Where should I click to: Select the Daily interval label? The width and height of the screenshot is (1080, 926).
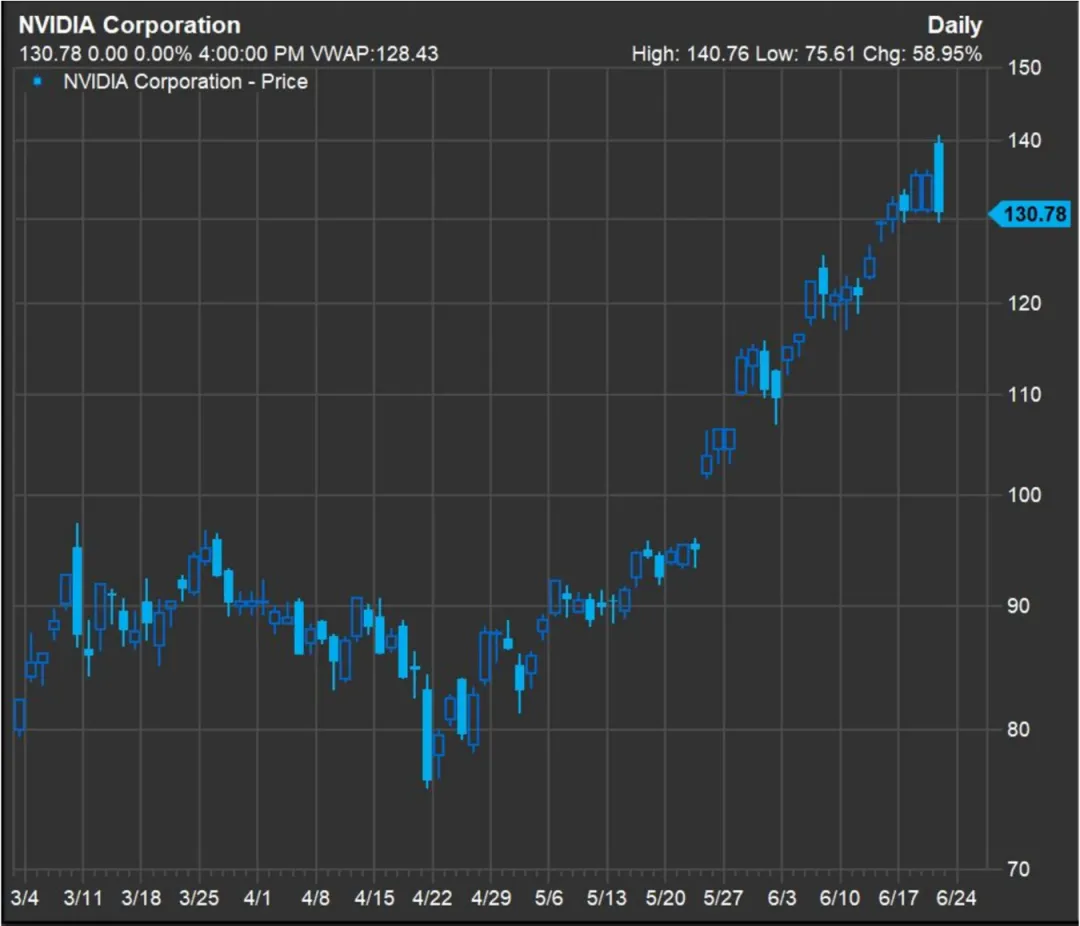[x=954, y=26]
